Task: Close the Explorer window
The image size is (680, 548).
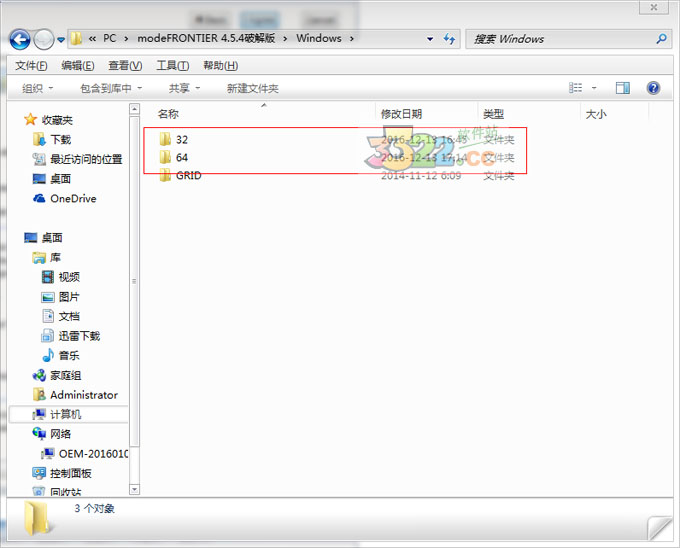Action: (654, 7)
